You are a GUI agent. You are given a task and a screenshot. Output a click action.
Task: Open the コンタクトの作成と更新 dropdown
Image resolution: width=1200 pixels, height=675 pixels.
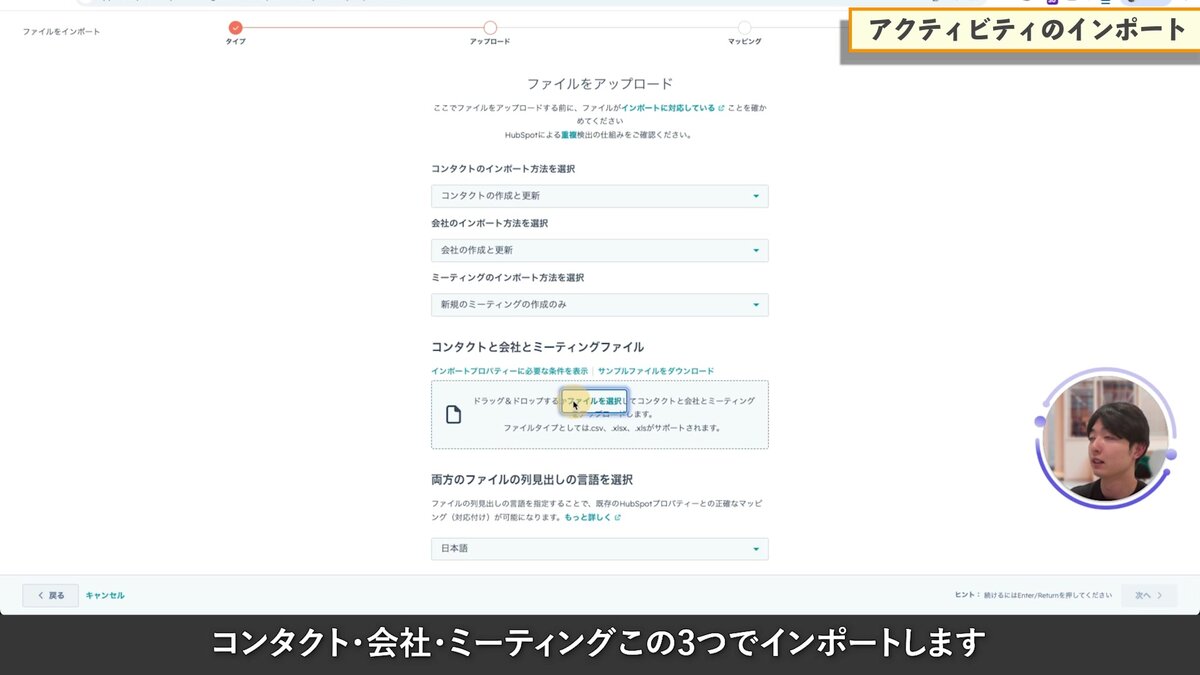pos(600,196)
